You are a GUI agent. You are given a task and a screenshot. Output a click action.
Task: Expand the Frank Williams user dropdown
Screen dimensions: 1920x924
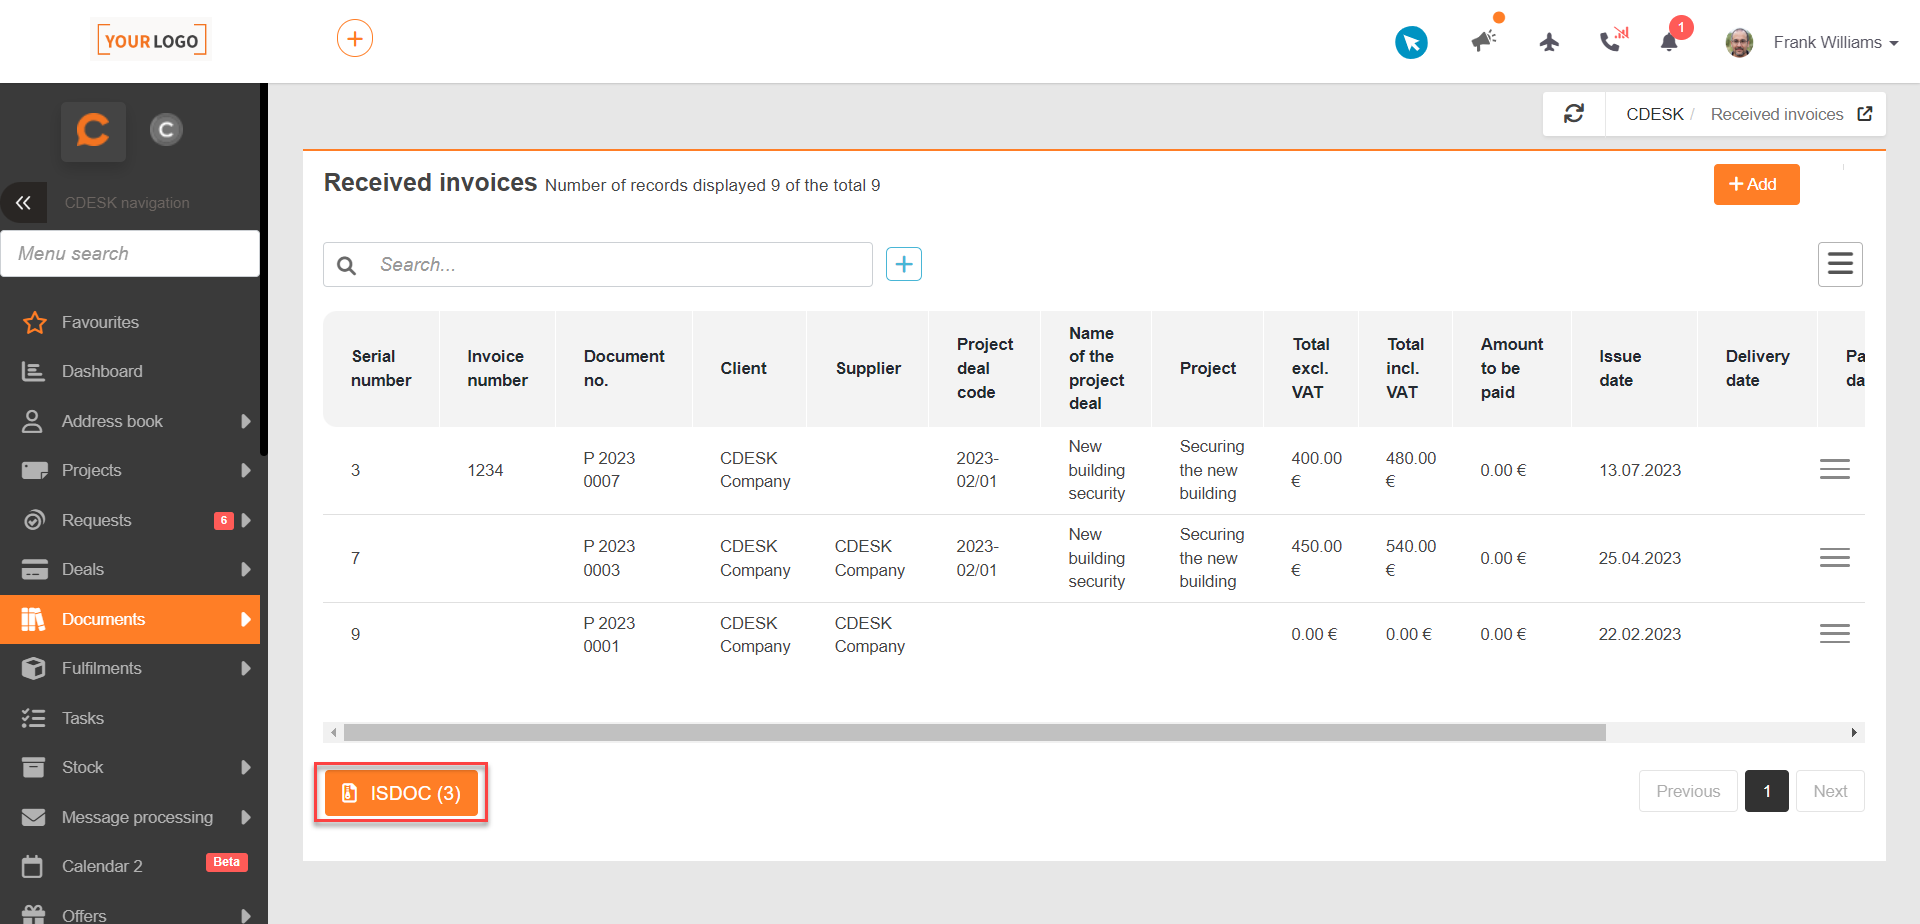point(1812,42)
